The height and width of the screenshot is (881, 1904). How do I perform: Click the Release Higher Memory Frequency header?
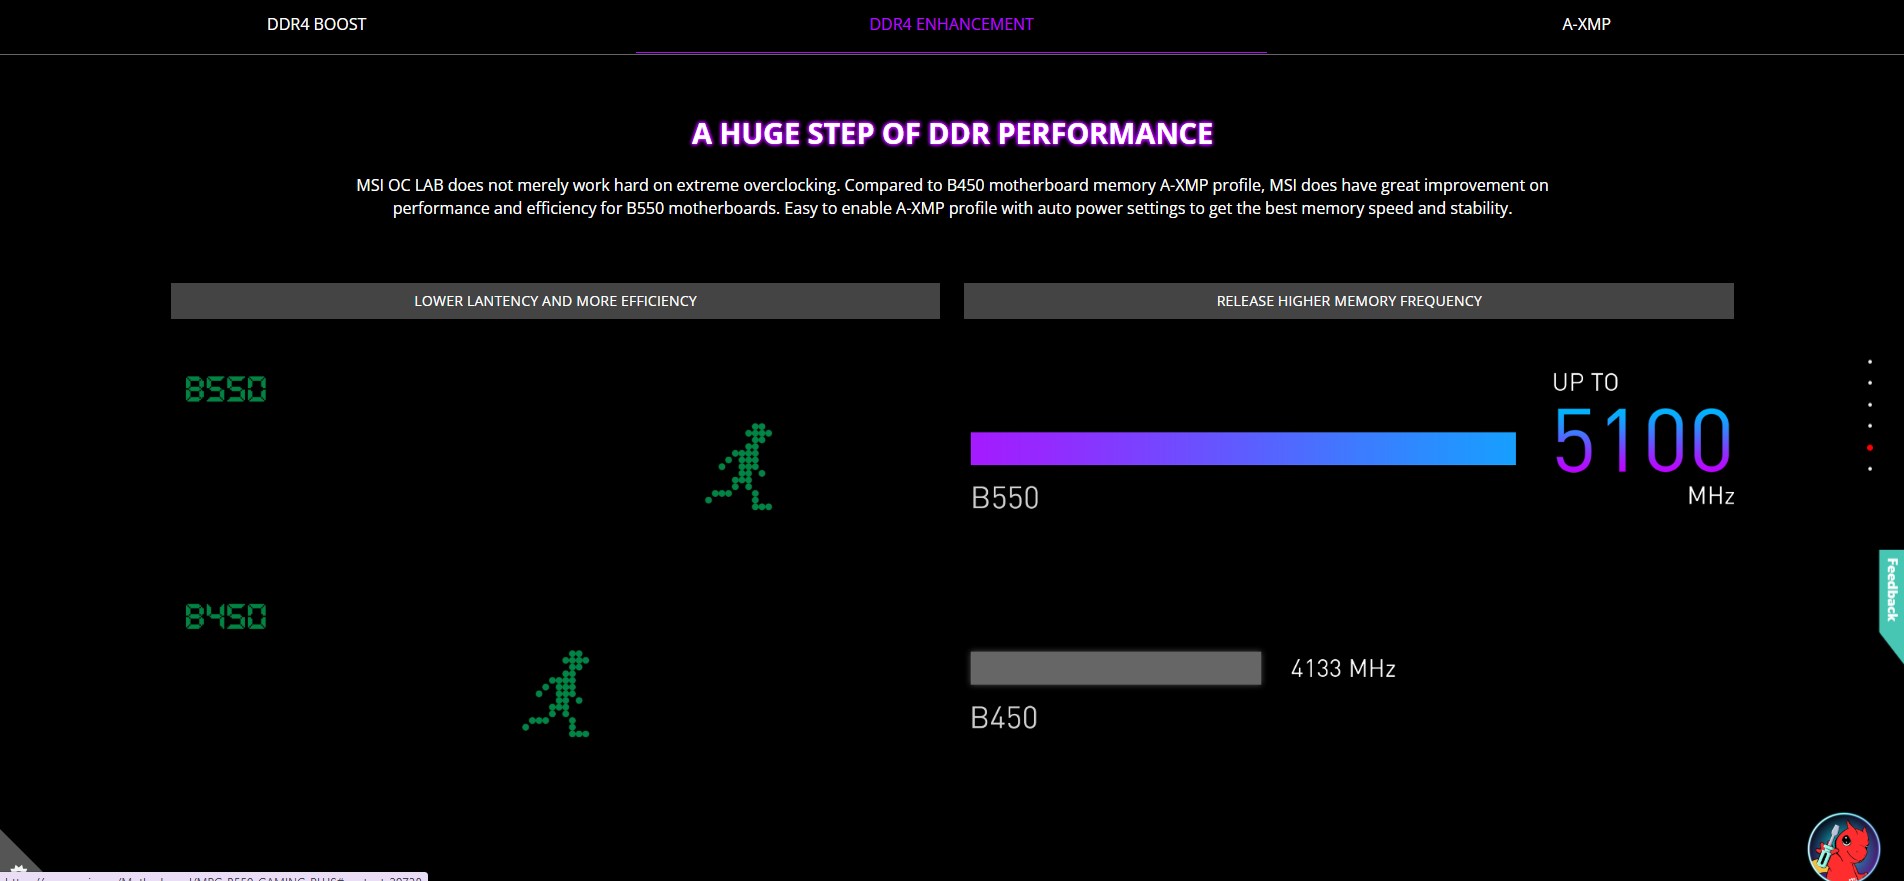(1348, 301)
